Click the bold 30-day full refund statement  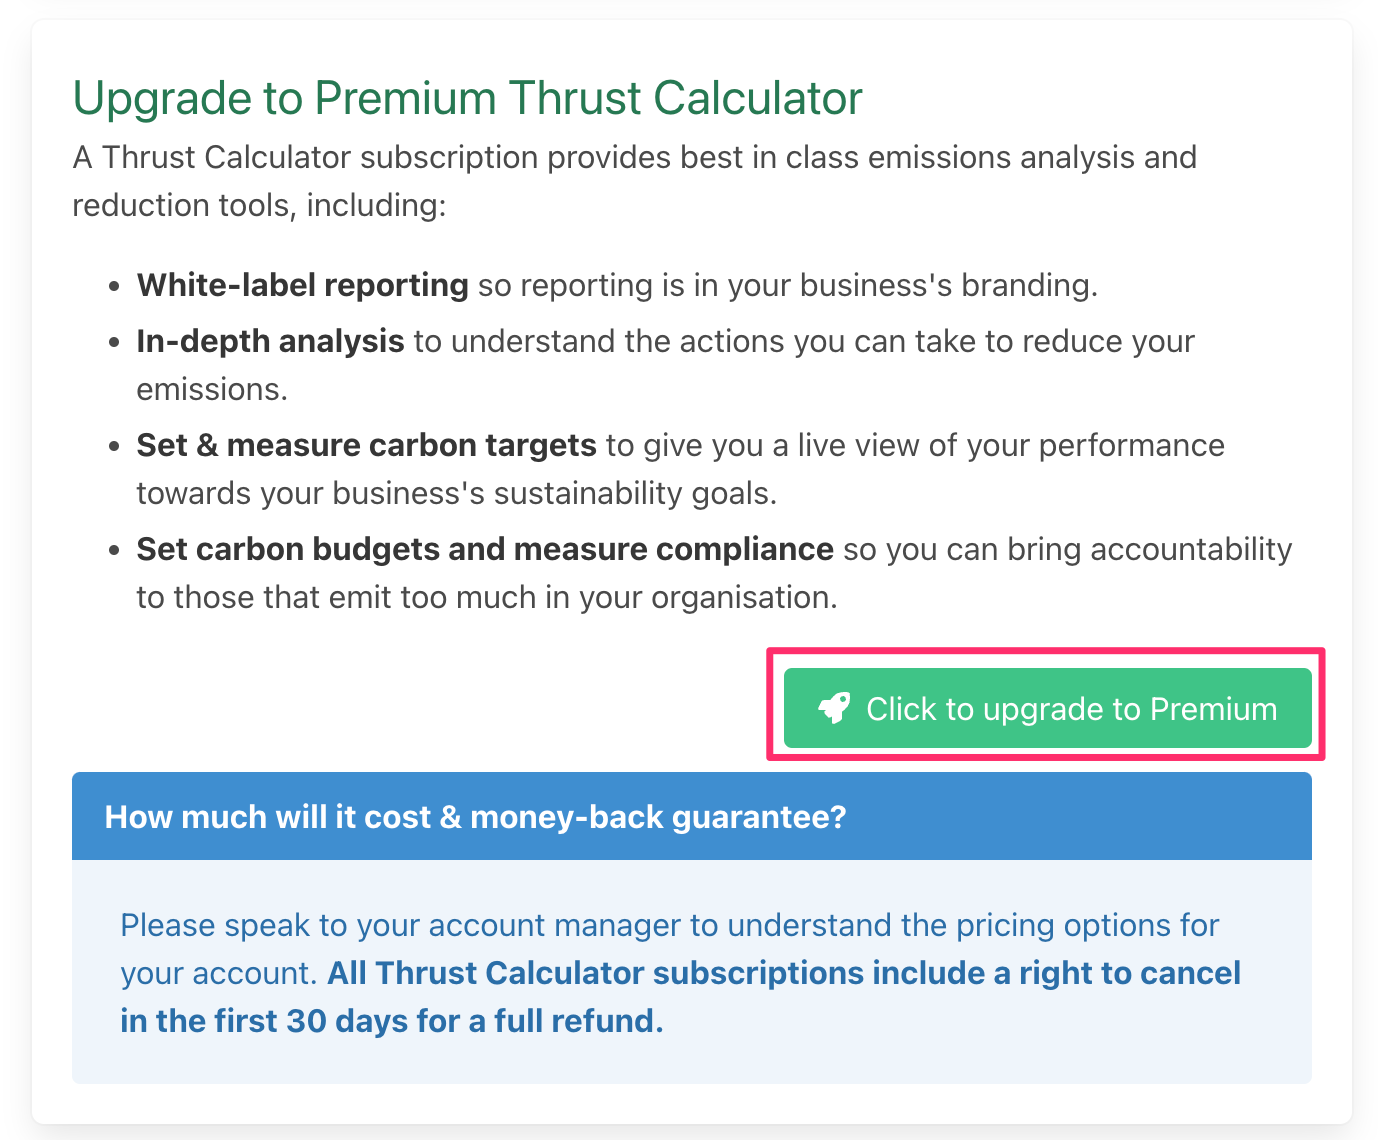[680, 998]
